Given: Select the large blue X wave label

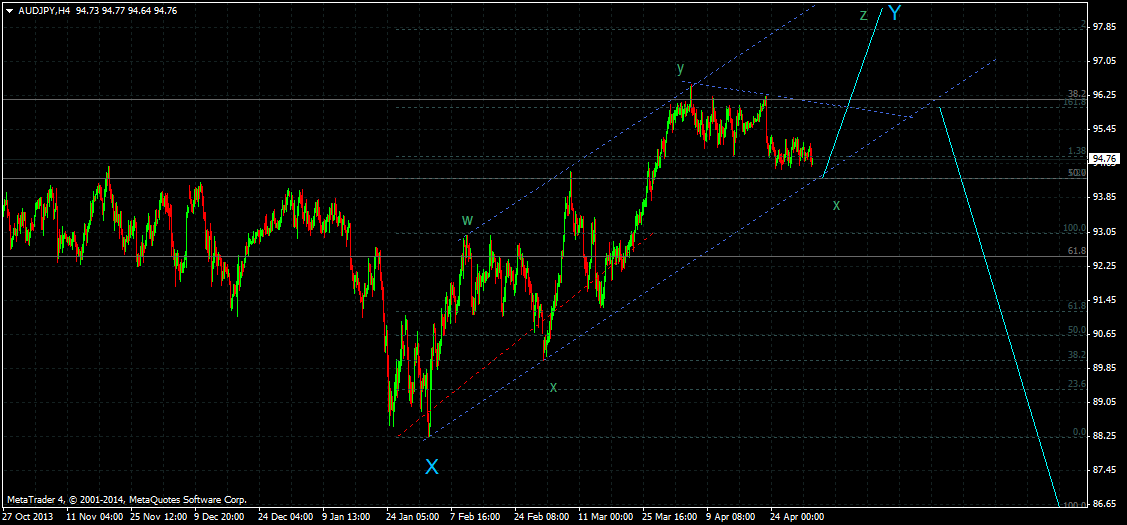Looking at the screenshot, I should point(431,467).
